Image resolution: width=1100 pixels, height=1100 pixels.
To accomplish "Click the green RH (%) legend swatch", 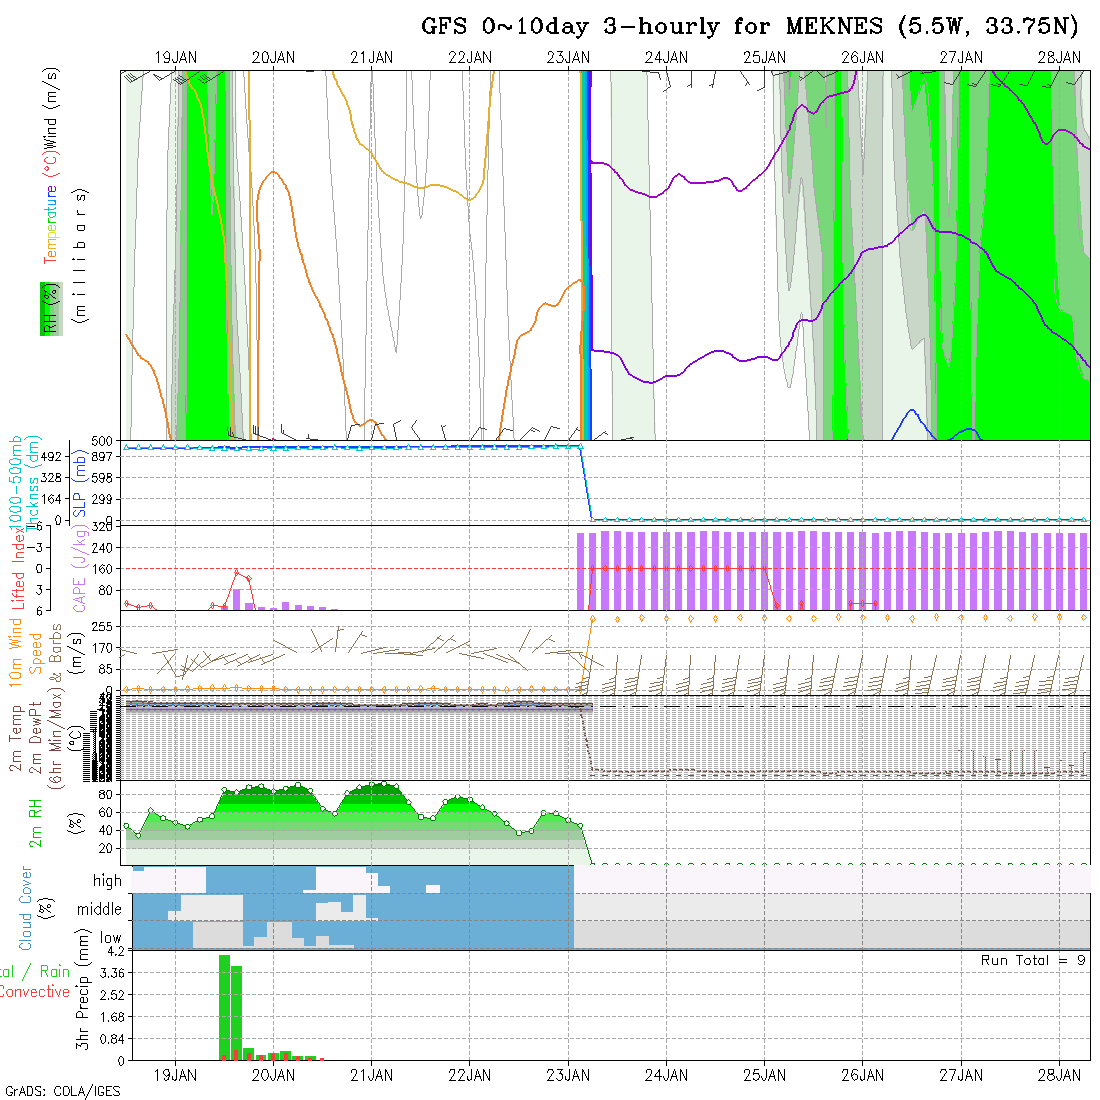I will pyautogui.click(x=47, y=308).
